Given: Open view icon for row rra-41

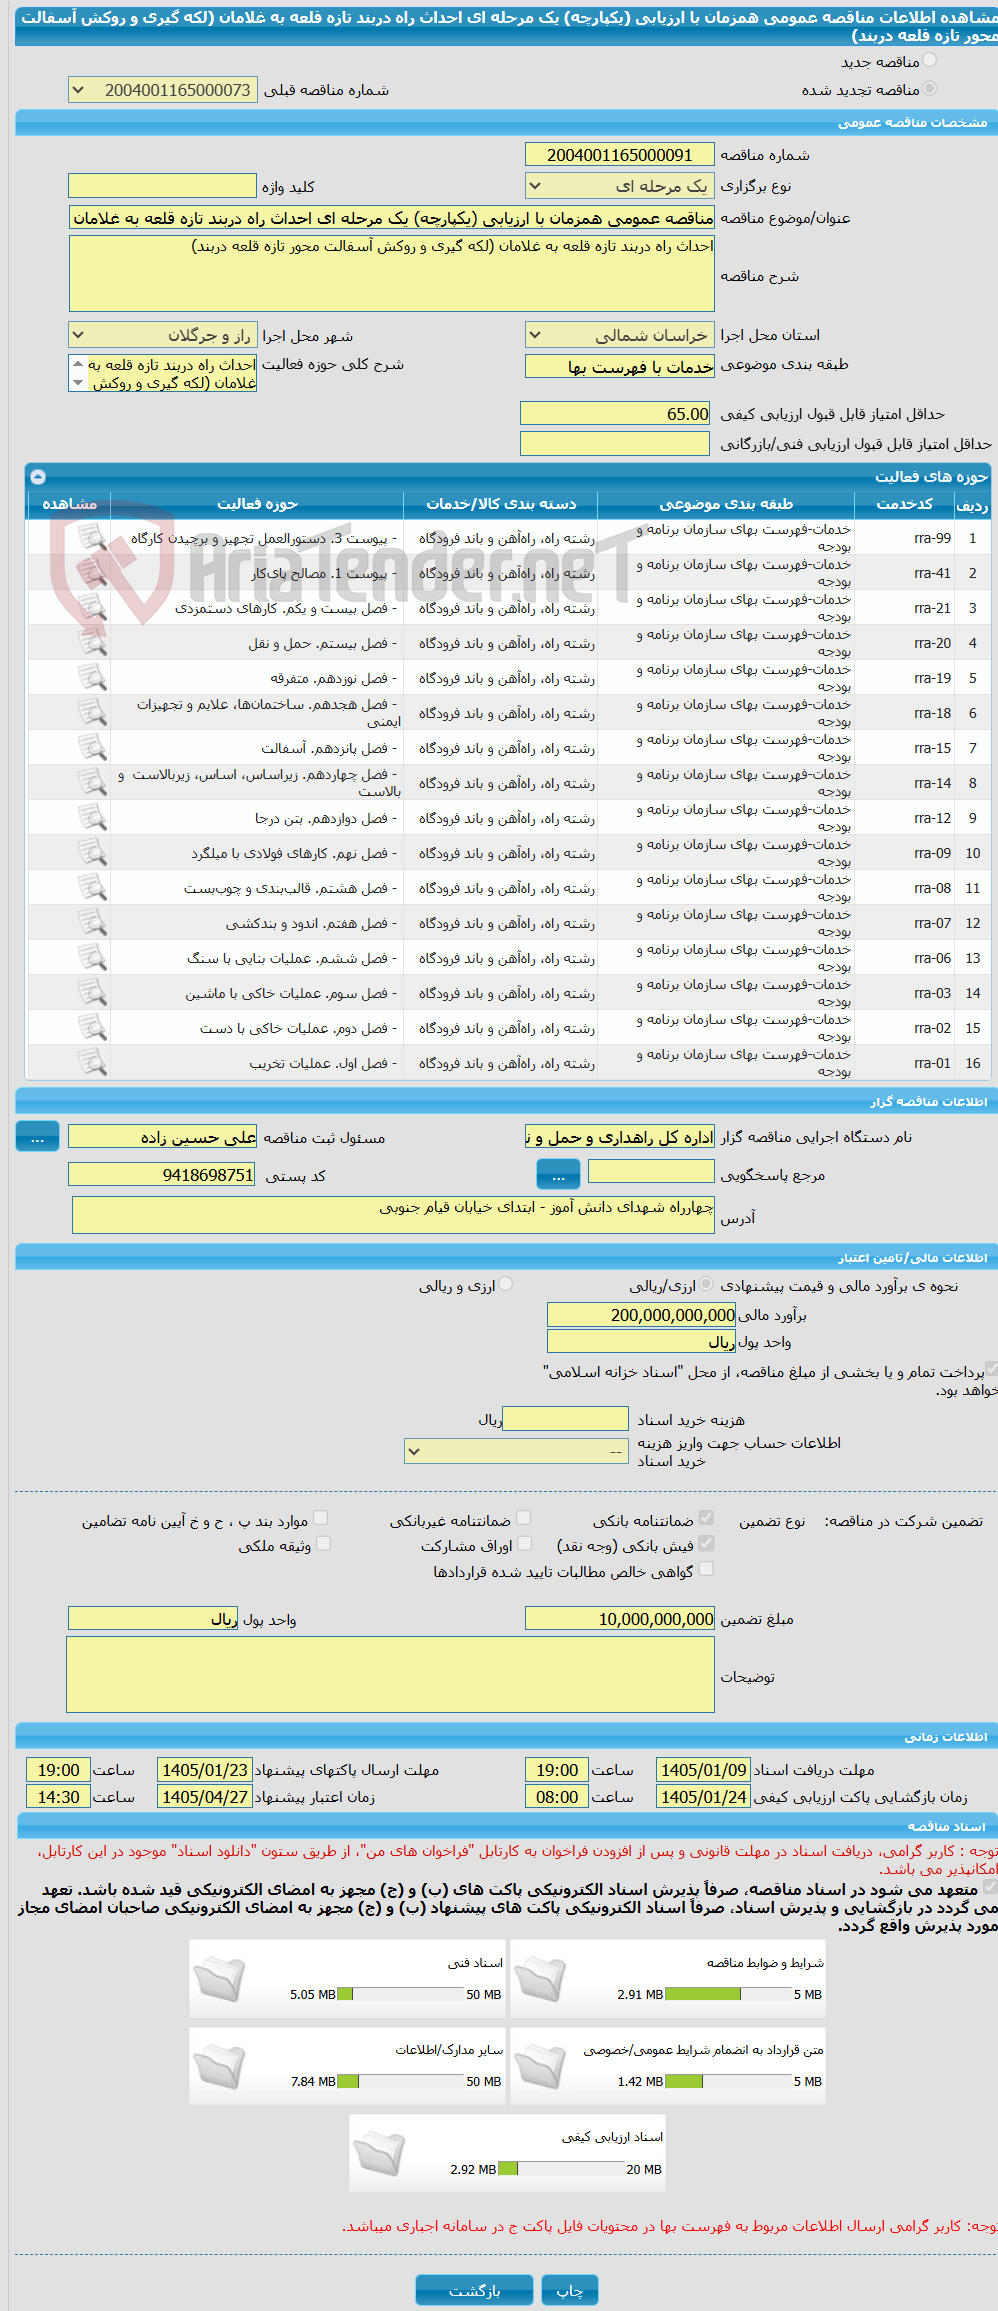Looking at the screenshot, I should coord(92,573).
